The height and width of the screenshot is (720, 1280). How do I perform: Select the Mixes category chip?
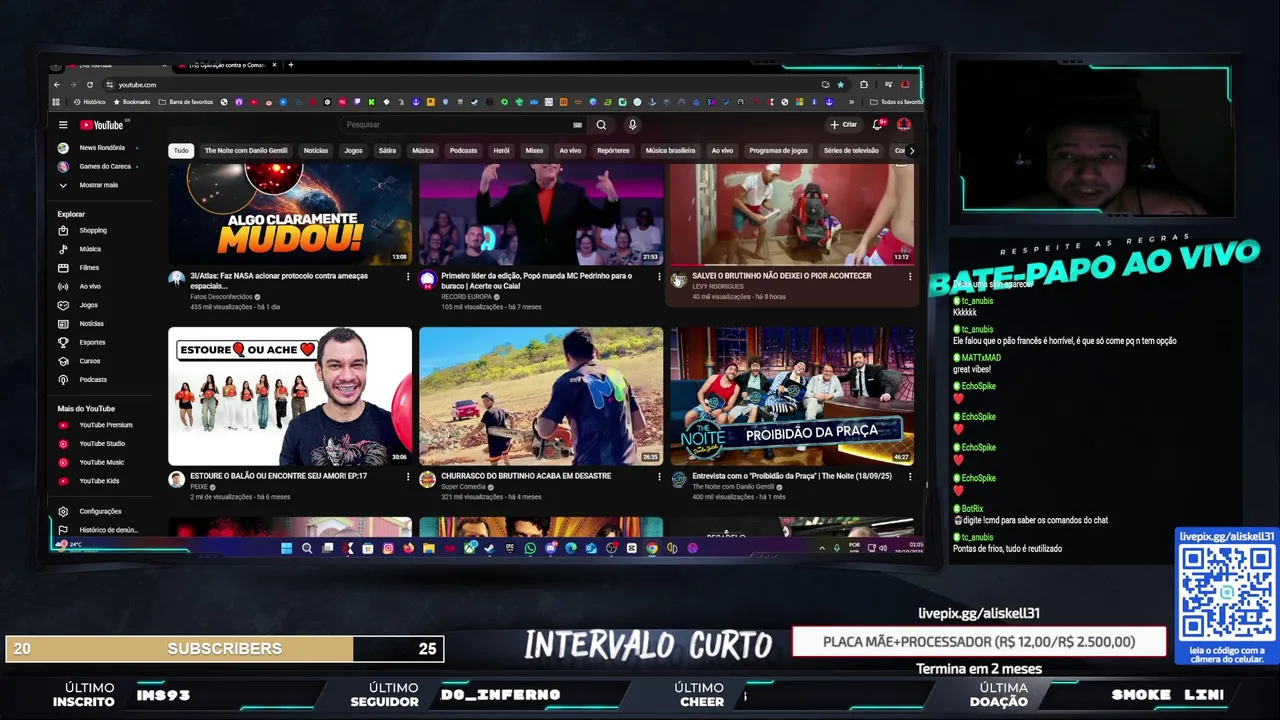[535, 151]
